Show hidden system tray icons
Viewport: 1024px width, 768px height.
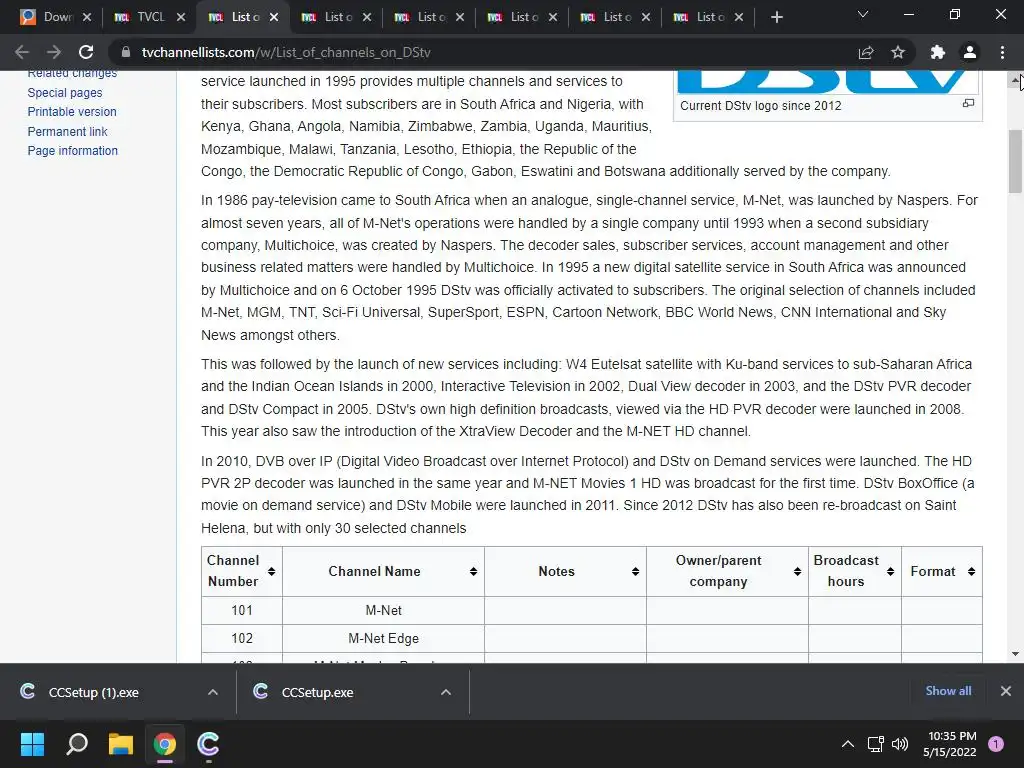tap(848, 744)
